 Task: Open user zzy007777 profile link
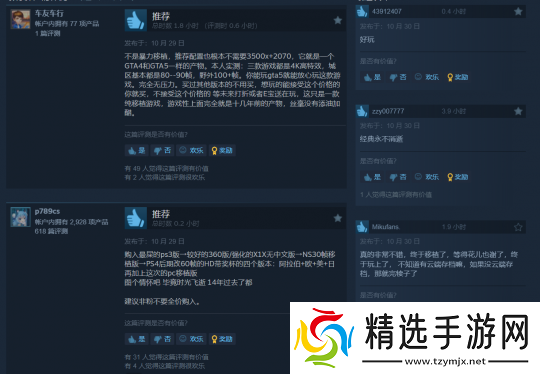click(388, 111)
